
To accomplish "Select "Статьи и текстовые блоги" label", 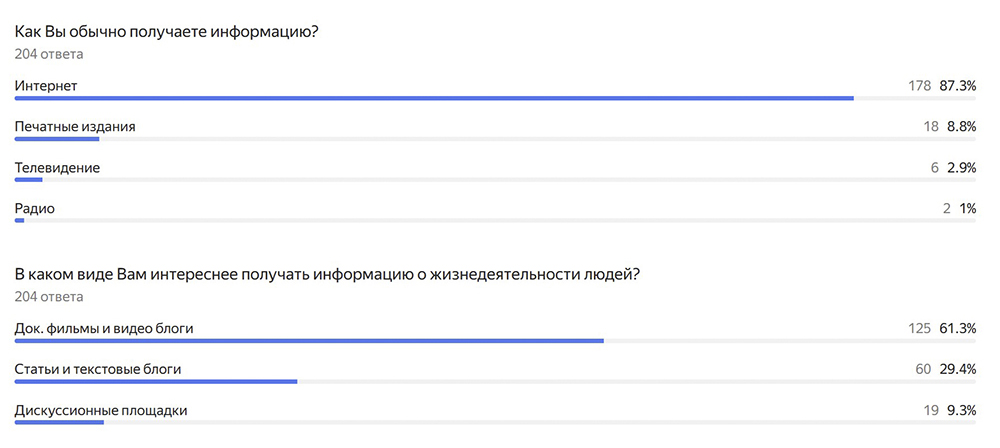I will point(98,370).
